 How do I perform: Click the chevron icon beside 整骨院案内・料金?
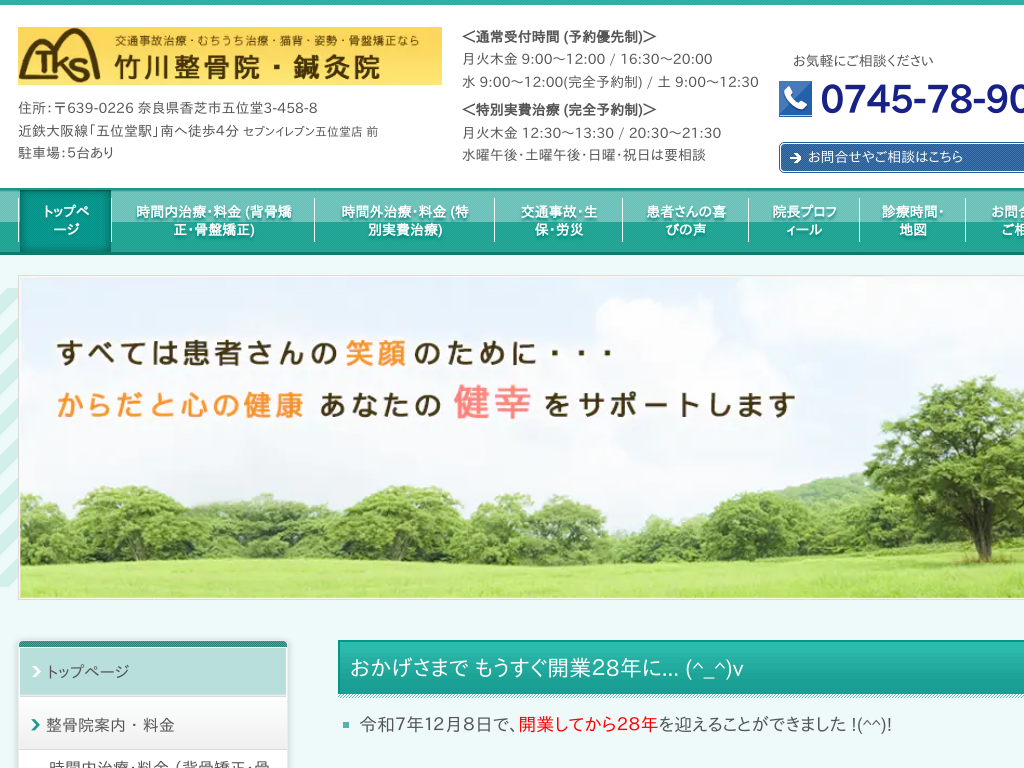coord(35,725)
